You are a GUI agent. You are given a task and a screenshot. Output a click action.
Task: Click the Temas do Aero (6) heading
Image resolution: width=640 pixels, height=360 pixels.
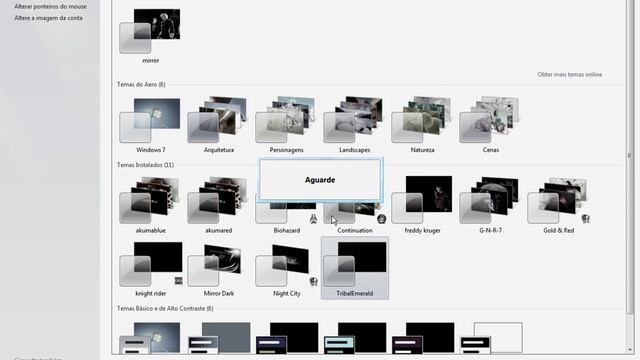point(141,84)
